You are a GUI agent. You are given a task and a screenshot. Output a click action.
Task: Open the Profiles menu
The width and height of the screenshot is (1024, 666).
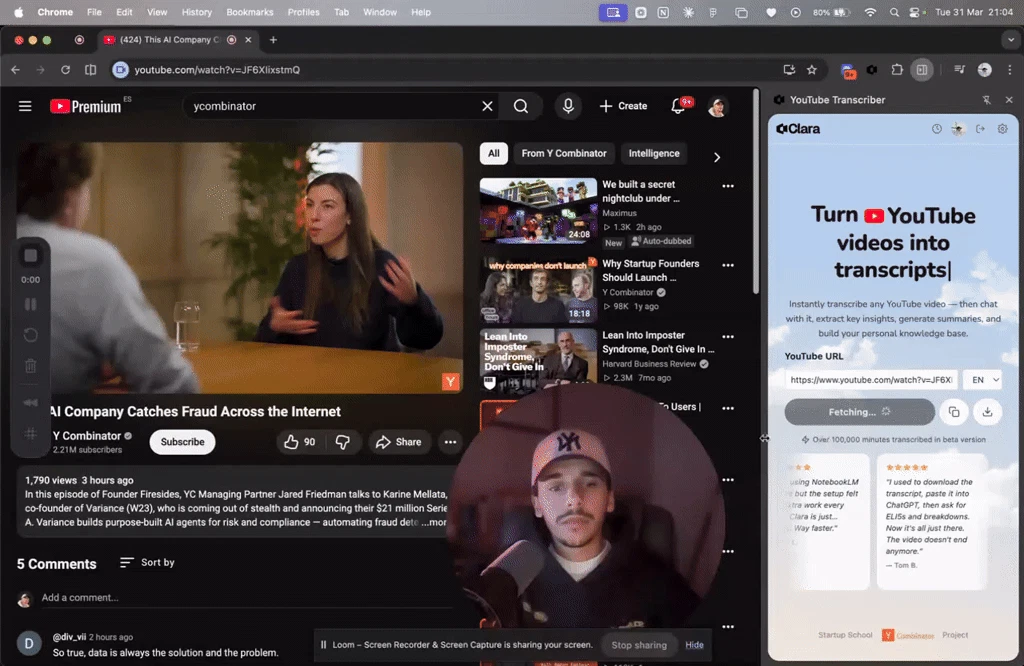[x=303, y=12]
